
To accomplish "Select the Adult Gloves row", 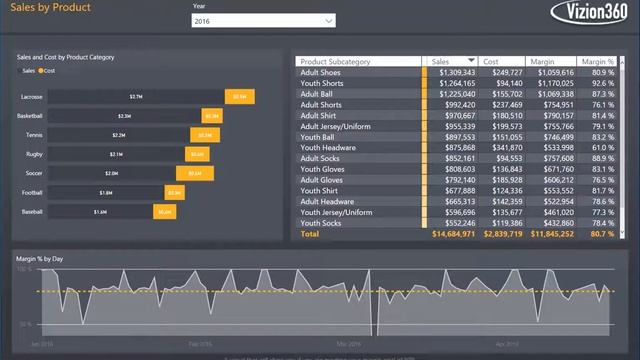I will (457, 180).
